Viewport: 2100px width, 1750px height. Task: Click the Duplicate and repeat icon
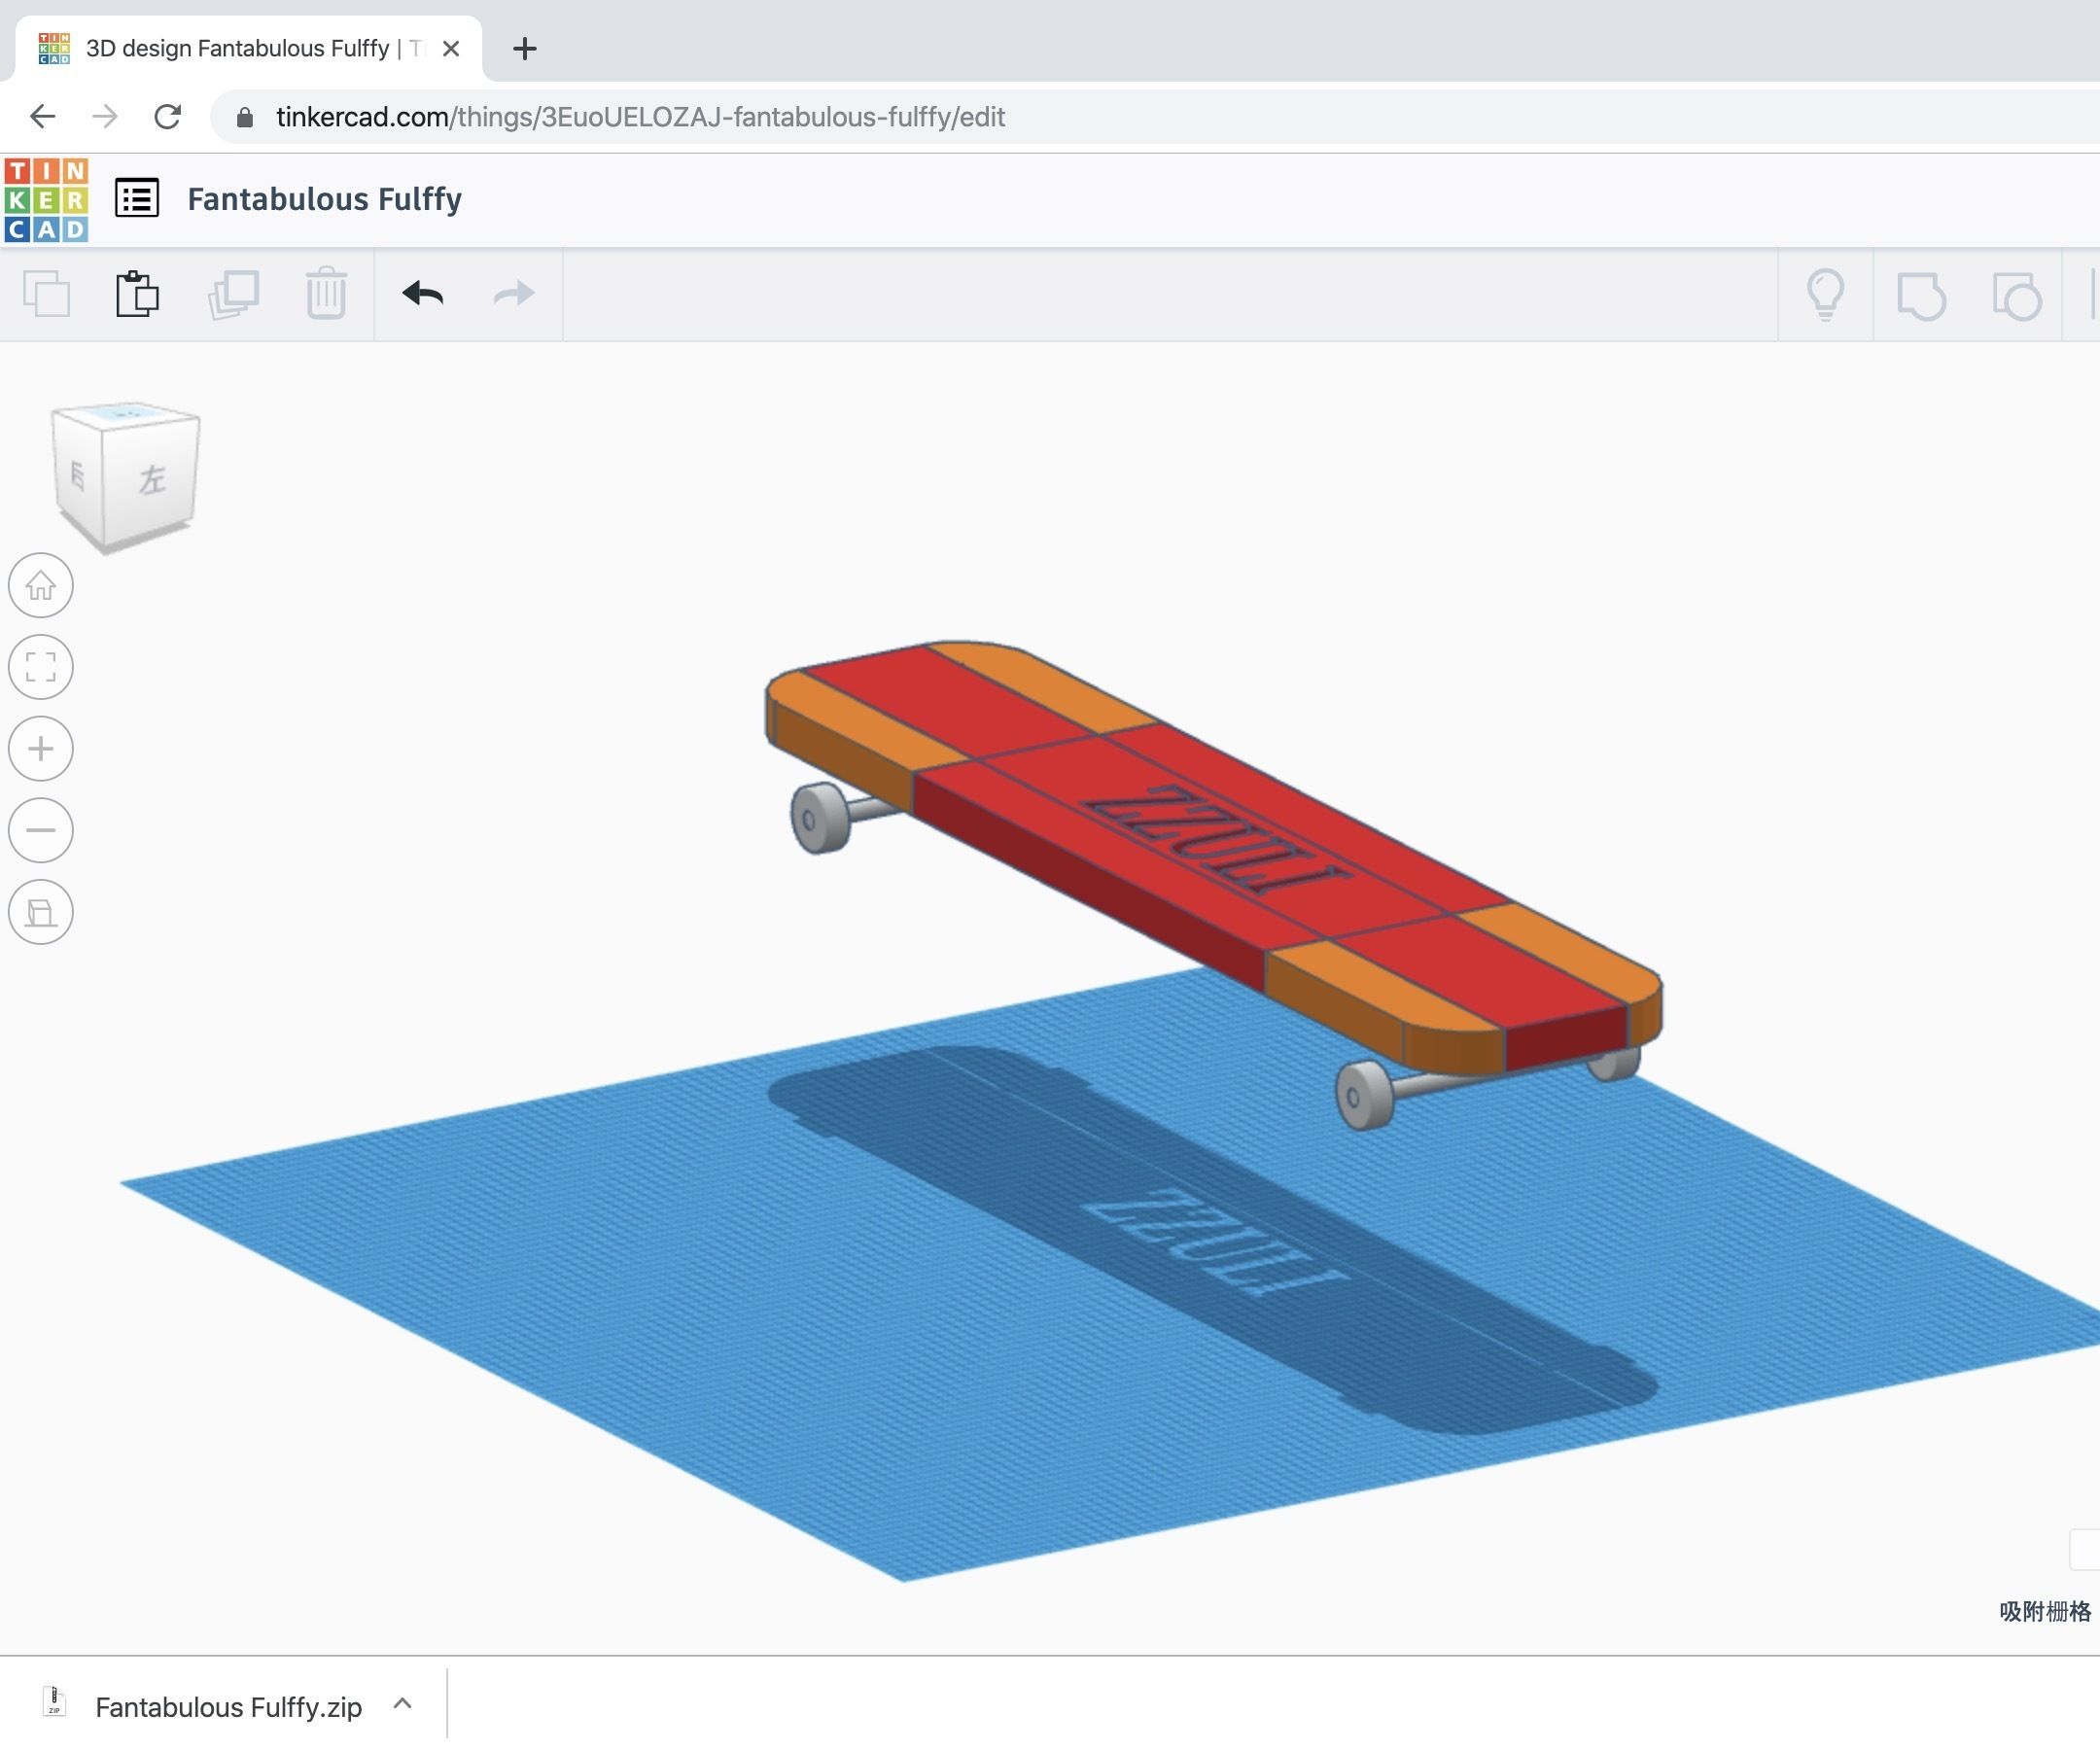[x=233, y=294]
